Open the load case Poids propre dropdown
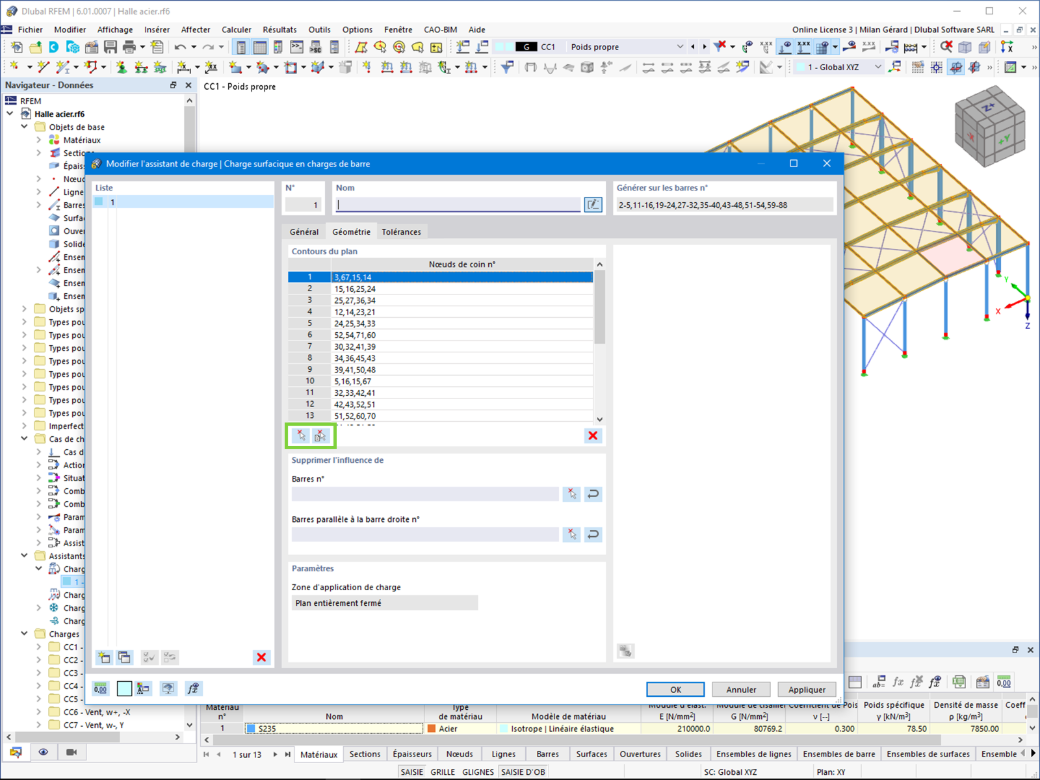The height and width of the screenshot is (780, 1040). click(680, 47)
